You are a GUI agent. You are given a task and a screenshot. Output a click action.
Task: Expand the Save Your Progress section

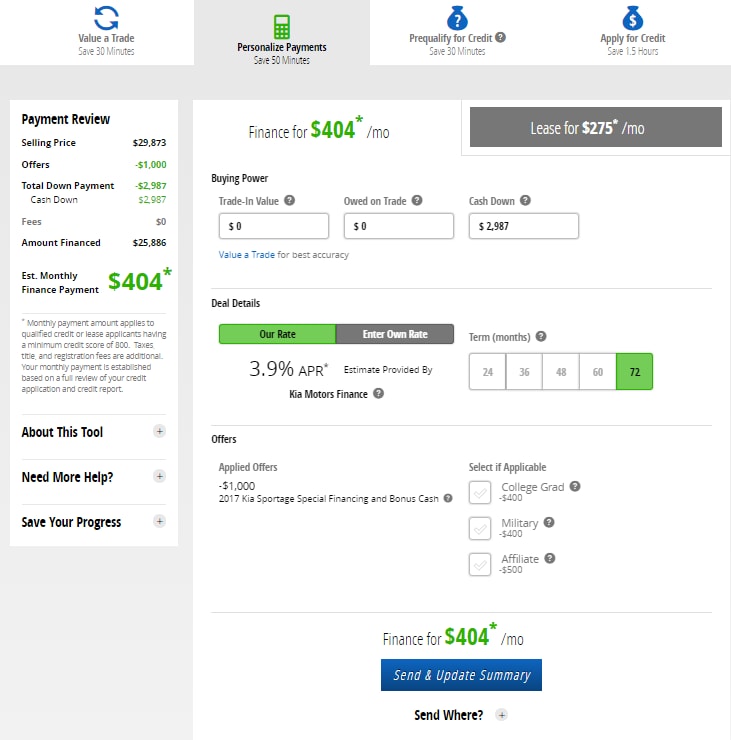pos(160,521)
